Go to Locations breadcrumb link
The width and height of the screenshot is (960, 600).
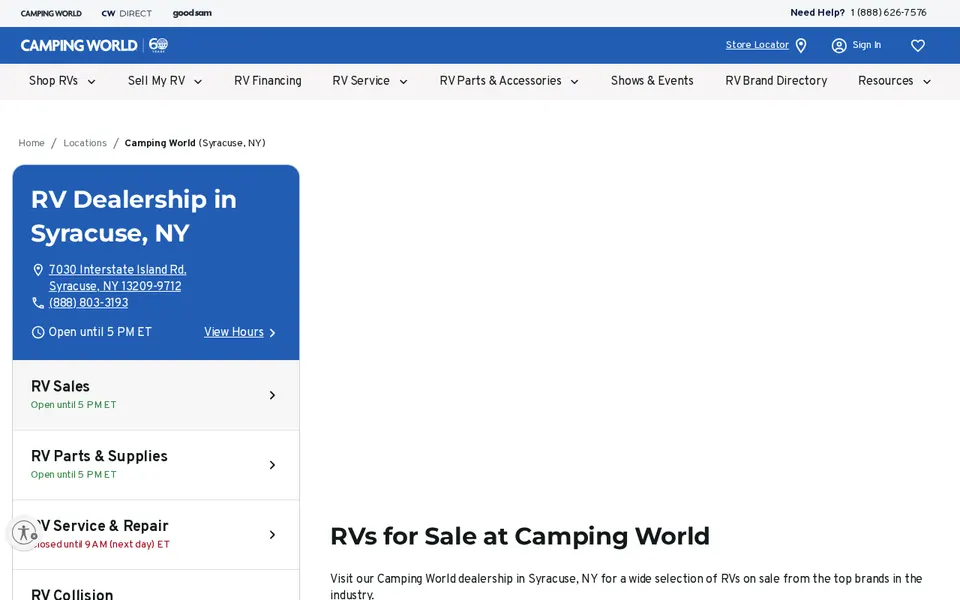85,143
